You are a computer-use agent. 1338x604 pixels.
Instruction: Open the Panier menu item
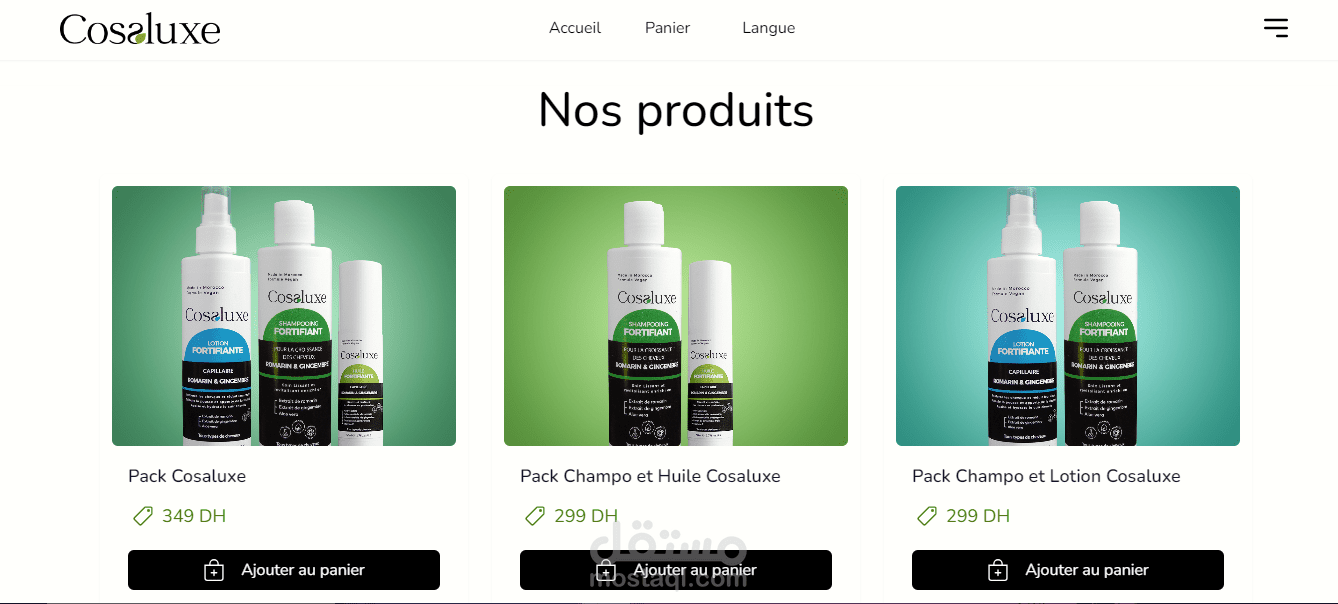667,28
